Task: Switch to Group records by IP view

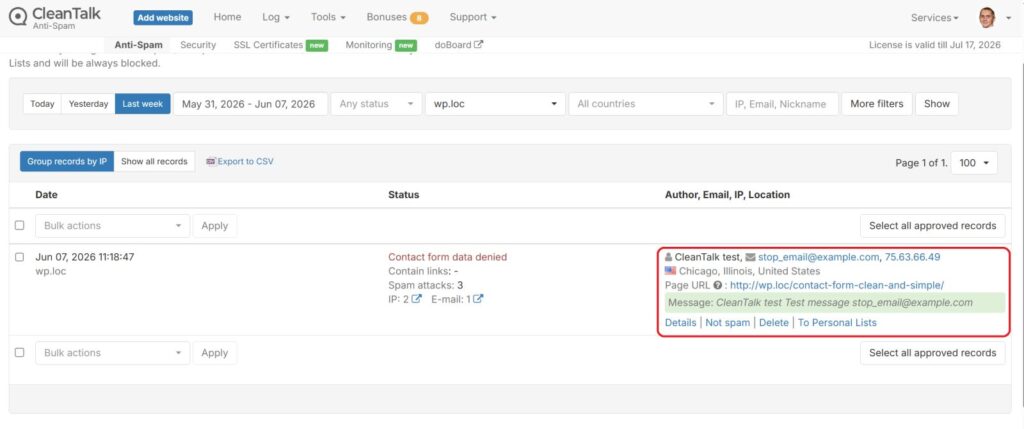Action: click(67, 161)
